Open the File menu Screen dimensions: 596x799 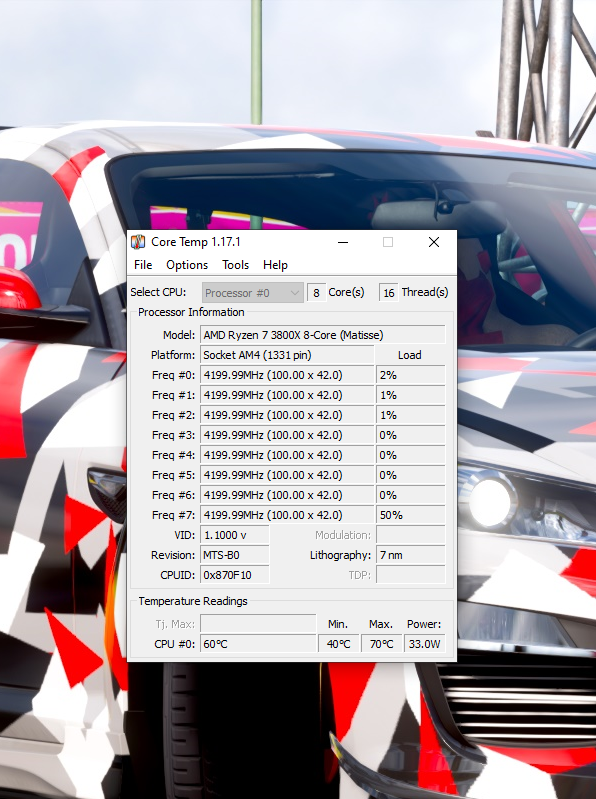[x=143, y=265]
